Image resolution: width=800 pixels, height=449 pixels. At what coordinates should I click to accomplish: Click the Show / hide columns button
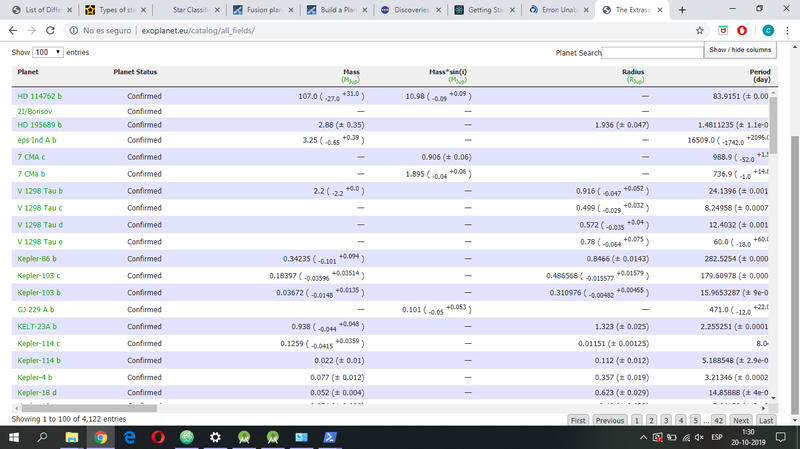740,50
